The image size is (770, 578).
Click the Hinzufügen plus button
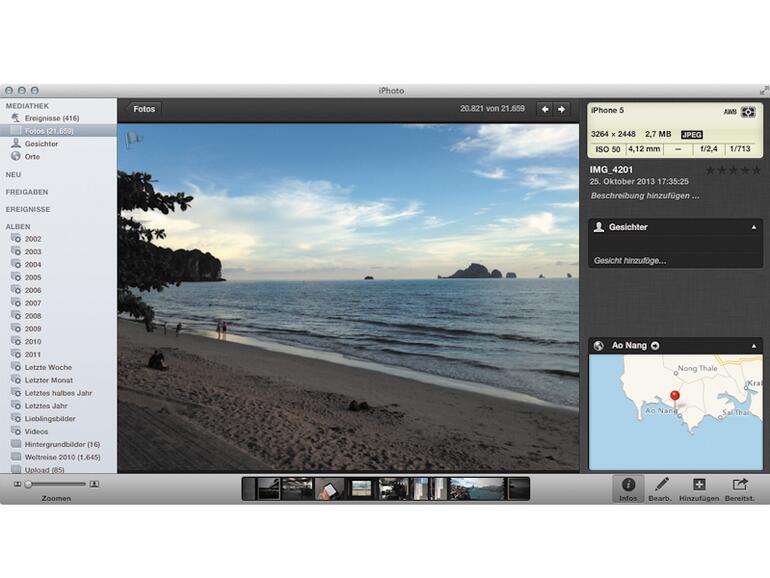tap(699, 489)
